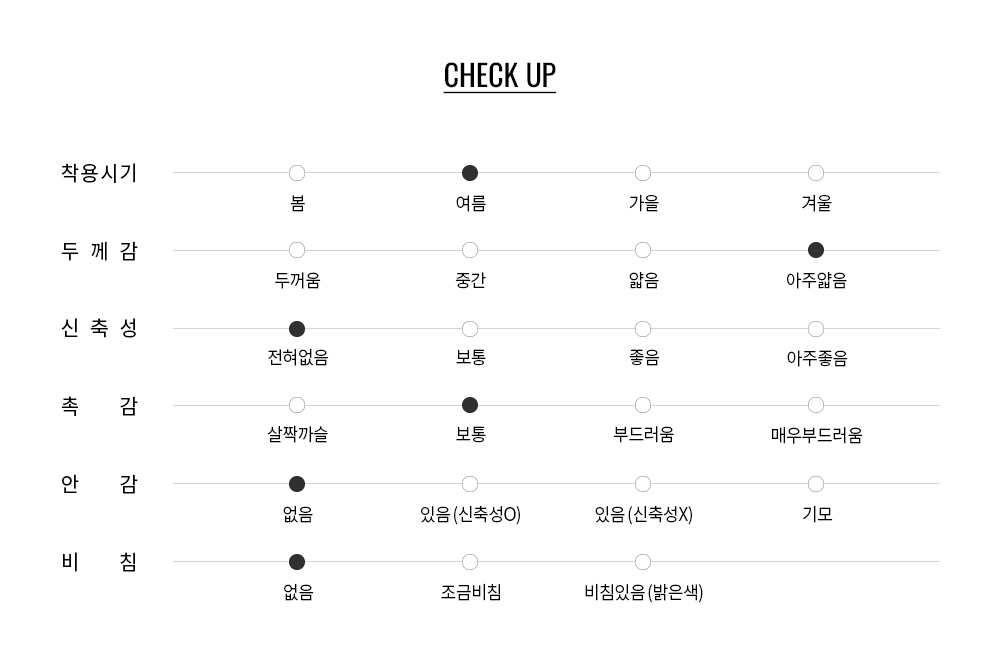Pick 부드러움 texture circle
This screenshot has width=1000, height=661.
click(643, 405)
